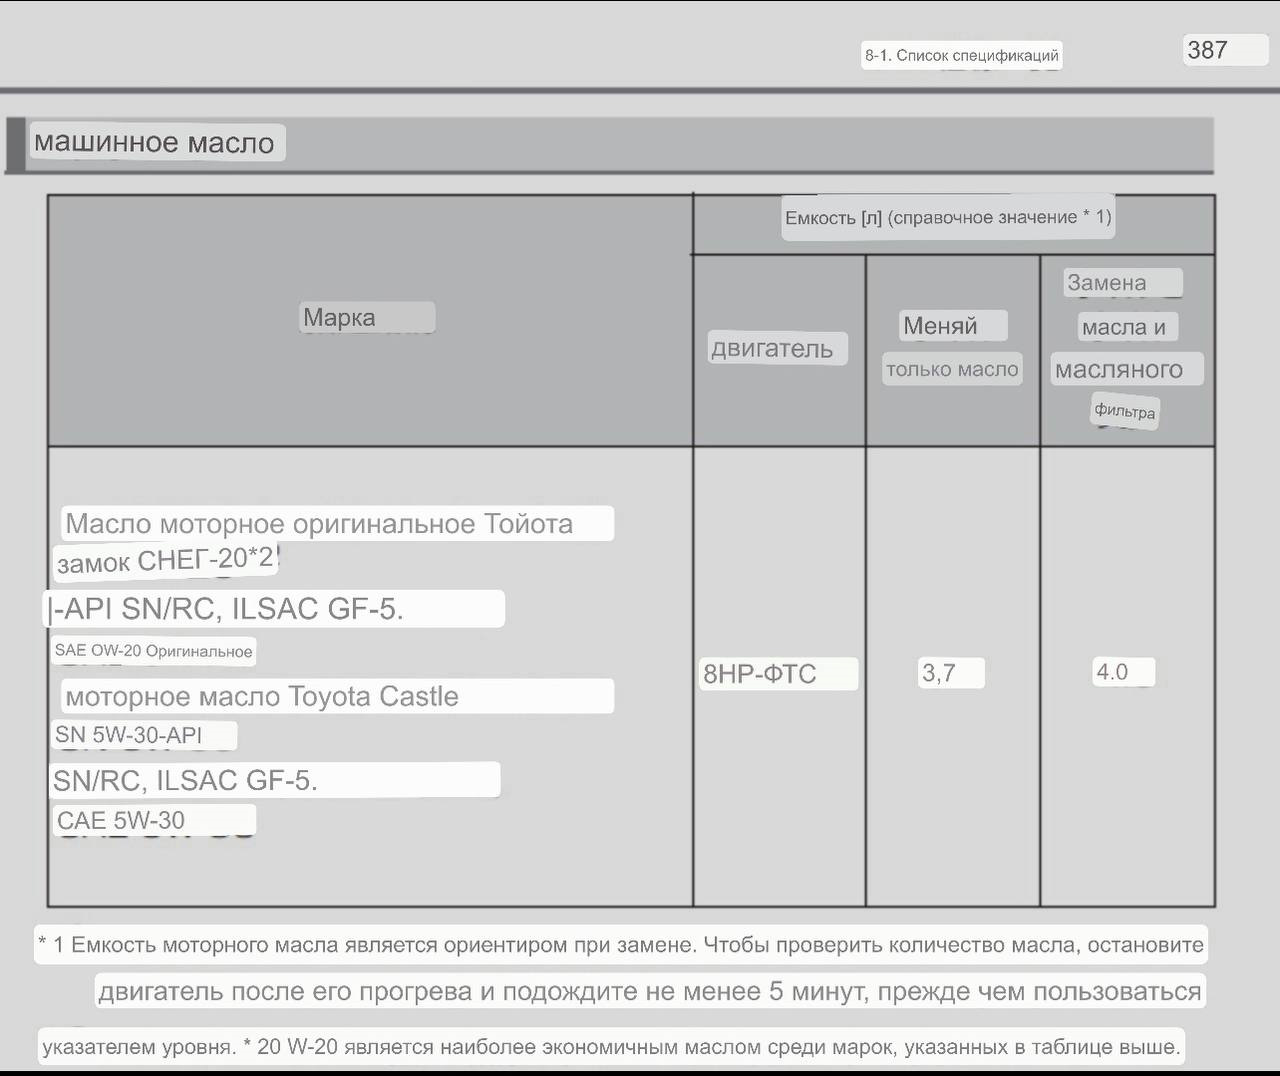
Task: Click the section heading 'машинное масло'
Action: 154,142
